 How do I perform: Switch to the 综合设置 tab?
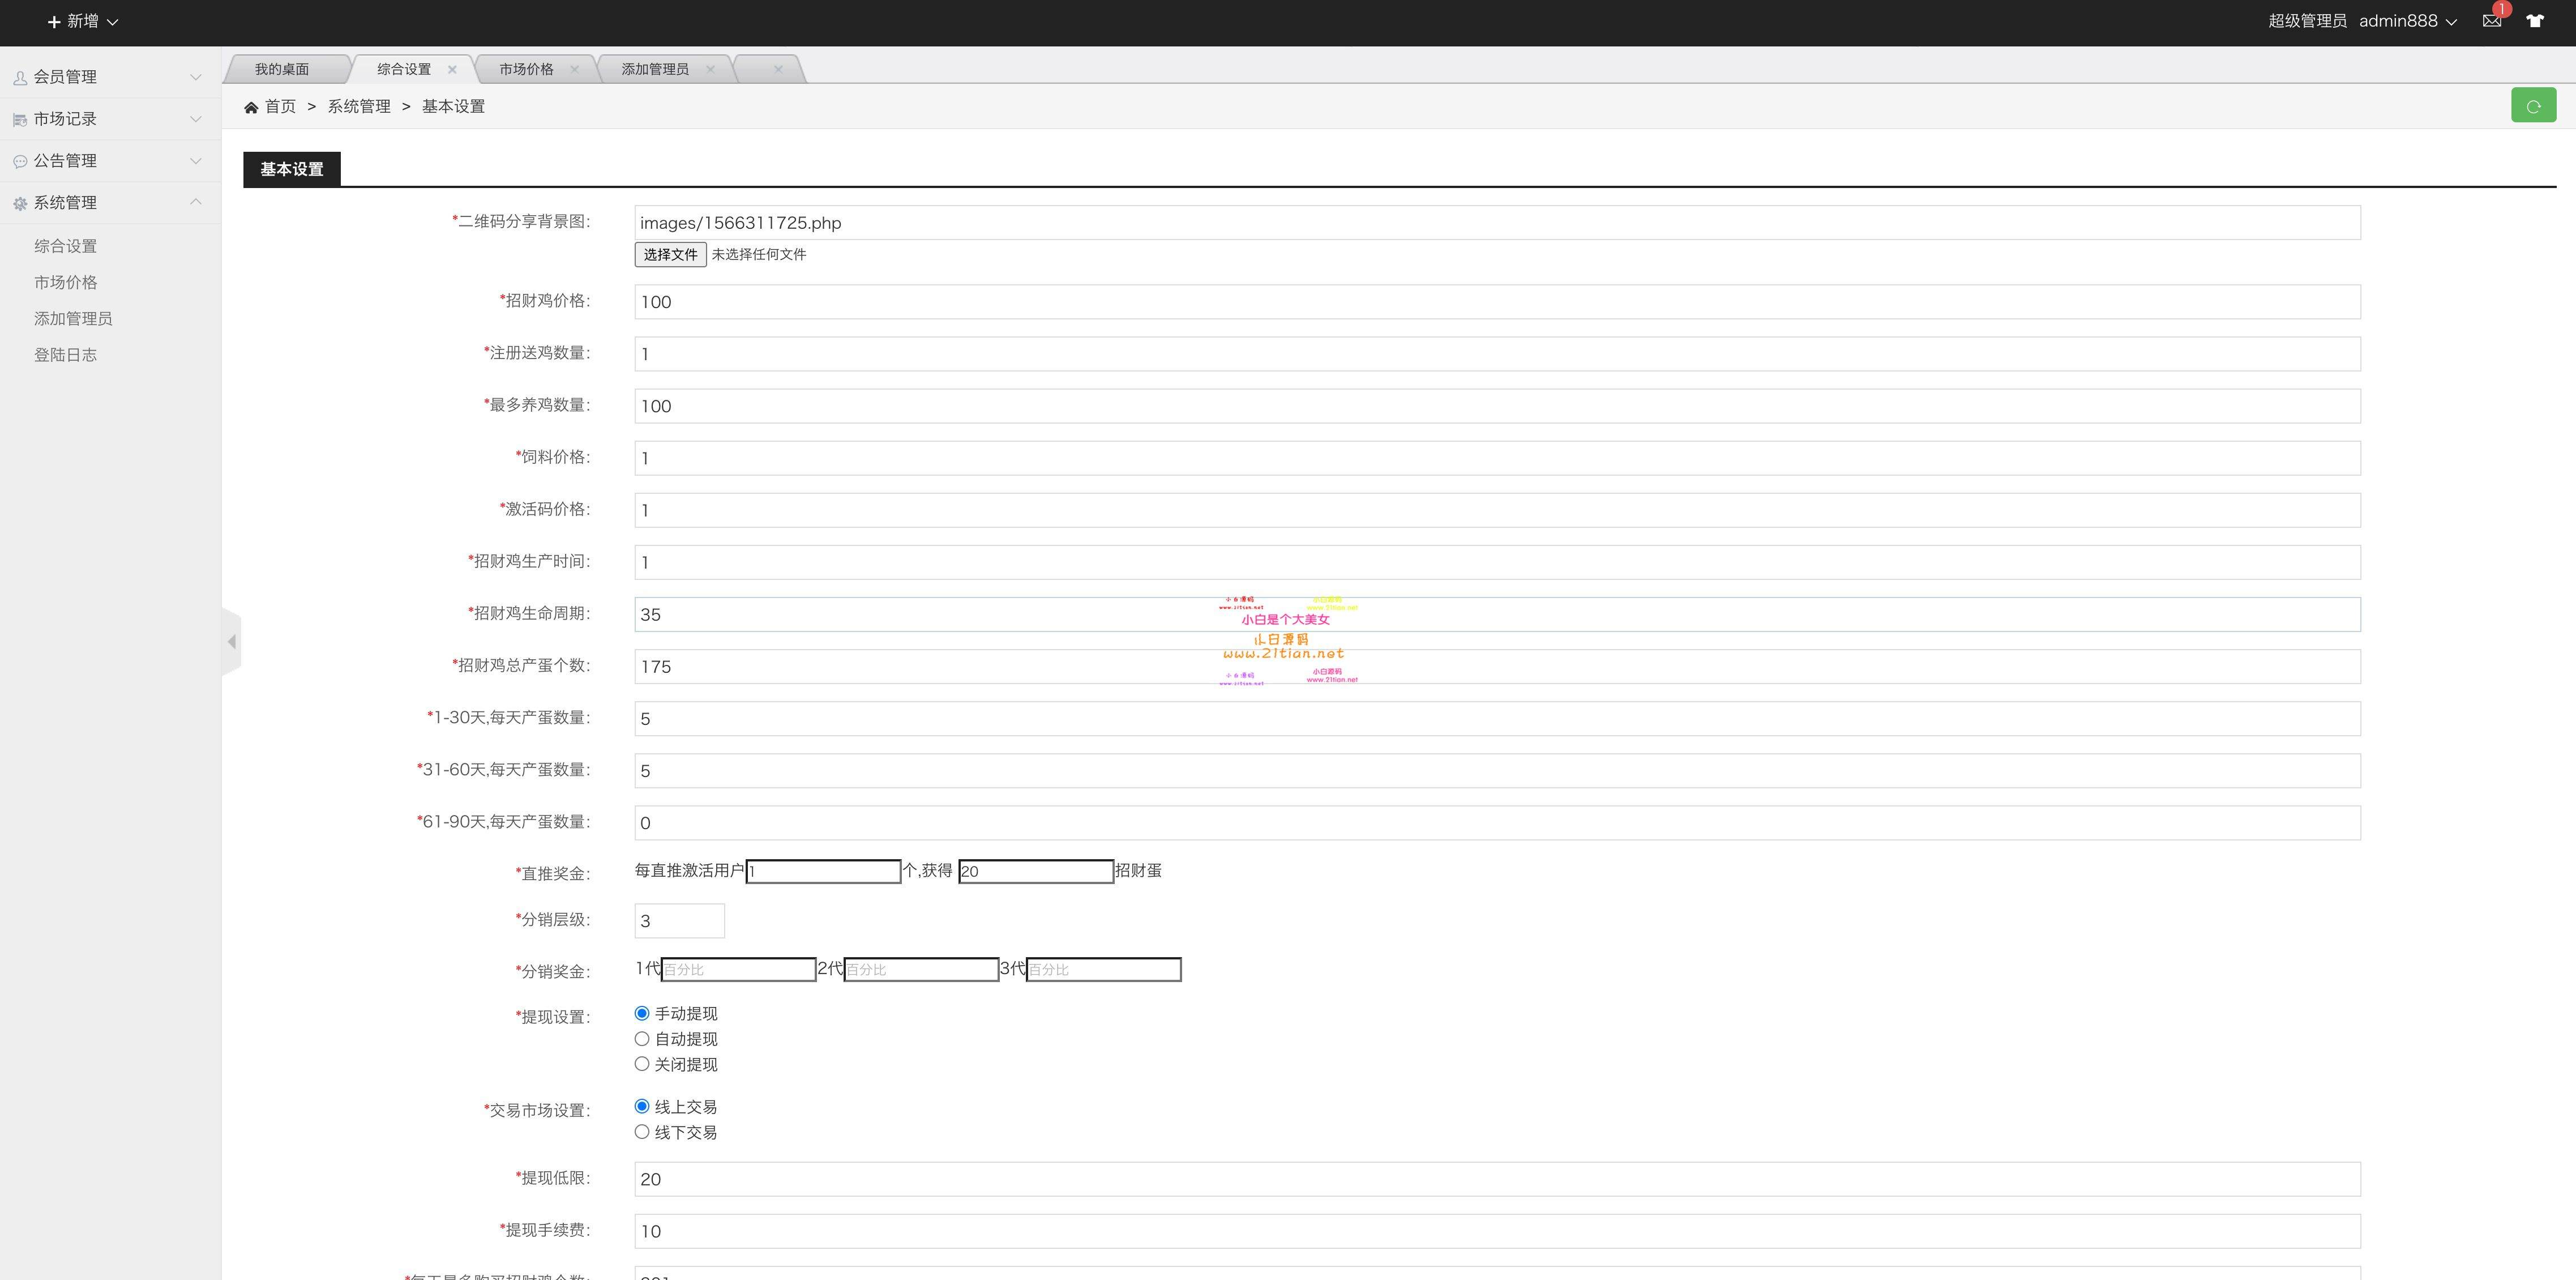coord(404,69)
